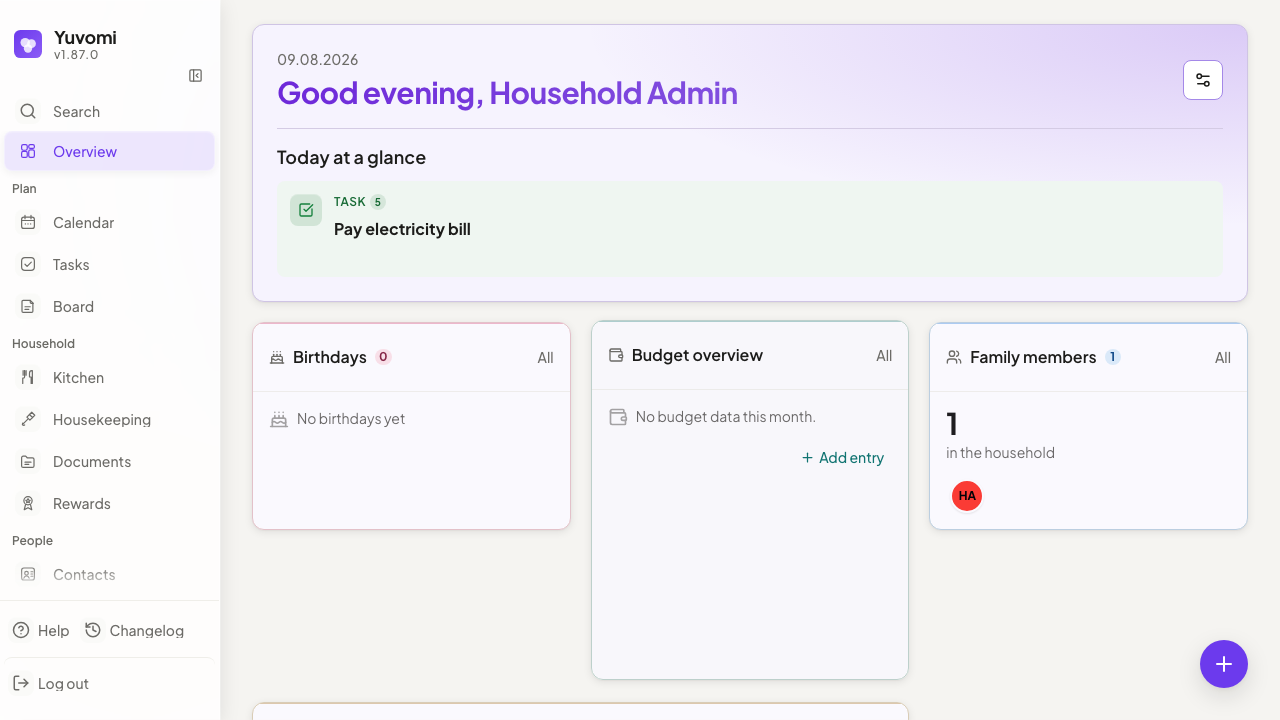Viewport: 1280px width, 720px height.
Task: Click No budget data this month text
Action: [x=726, y=417]
